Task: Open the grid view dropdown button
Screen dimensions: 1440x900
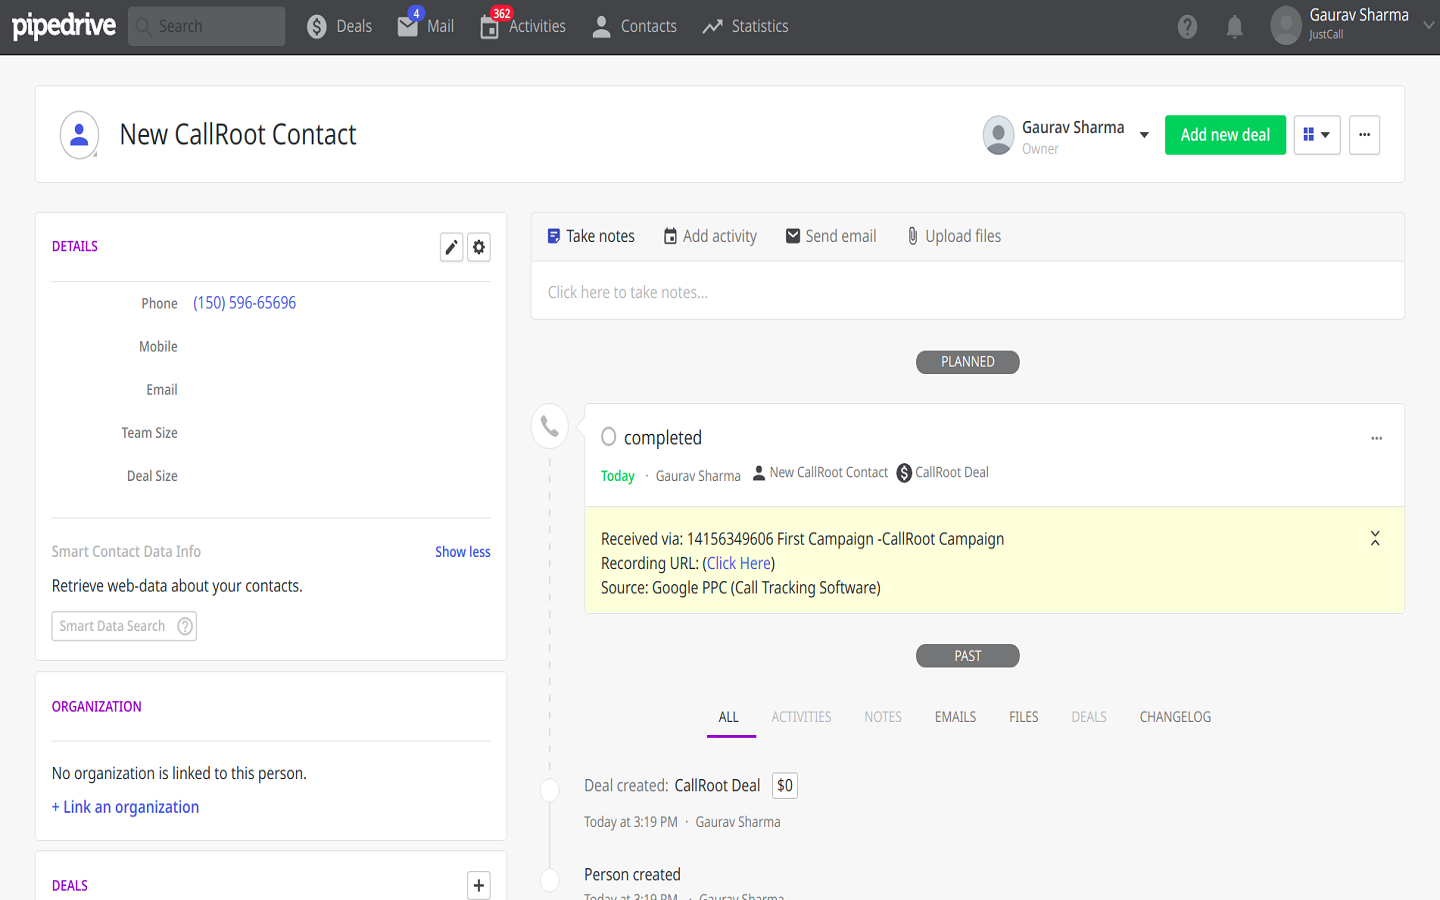Action: click(x=1316, y=135)
